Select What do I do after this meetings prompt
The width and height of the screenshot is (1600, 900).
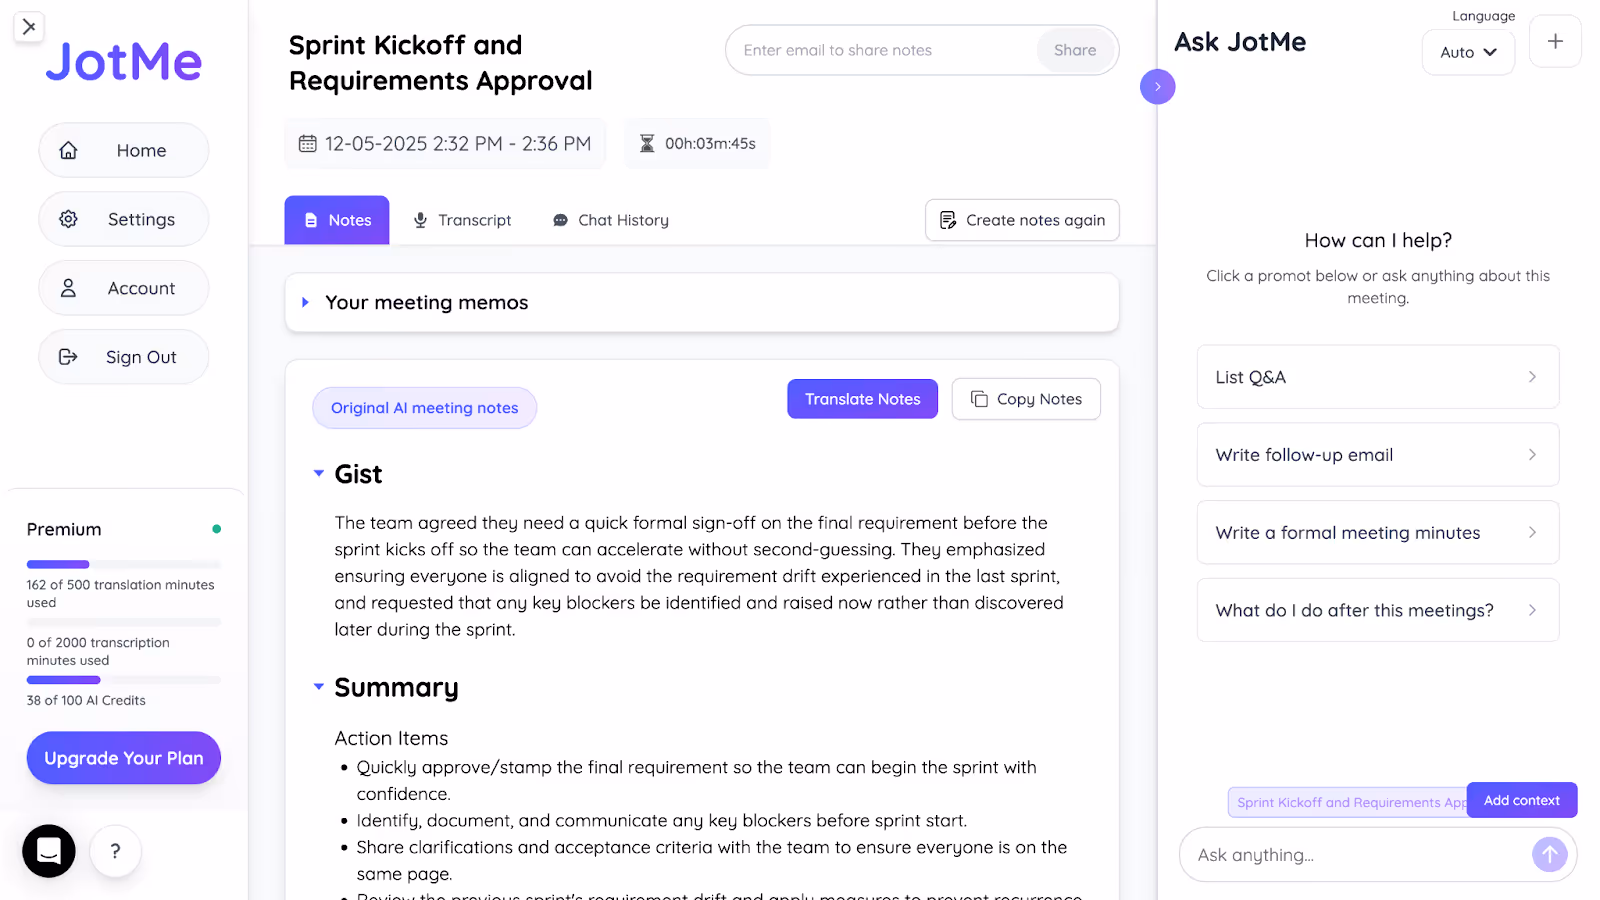(x=1378, y=610)
